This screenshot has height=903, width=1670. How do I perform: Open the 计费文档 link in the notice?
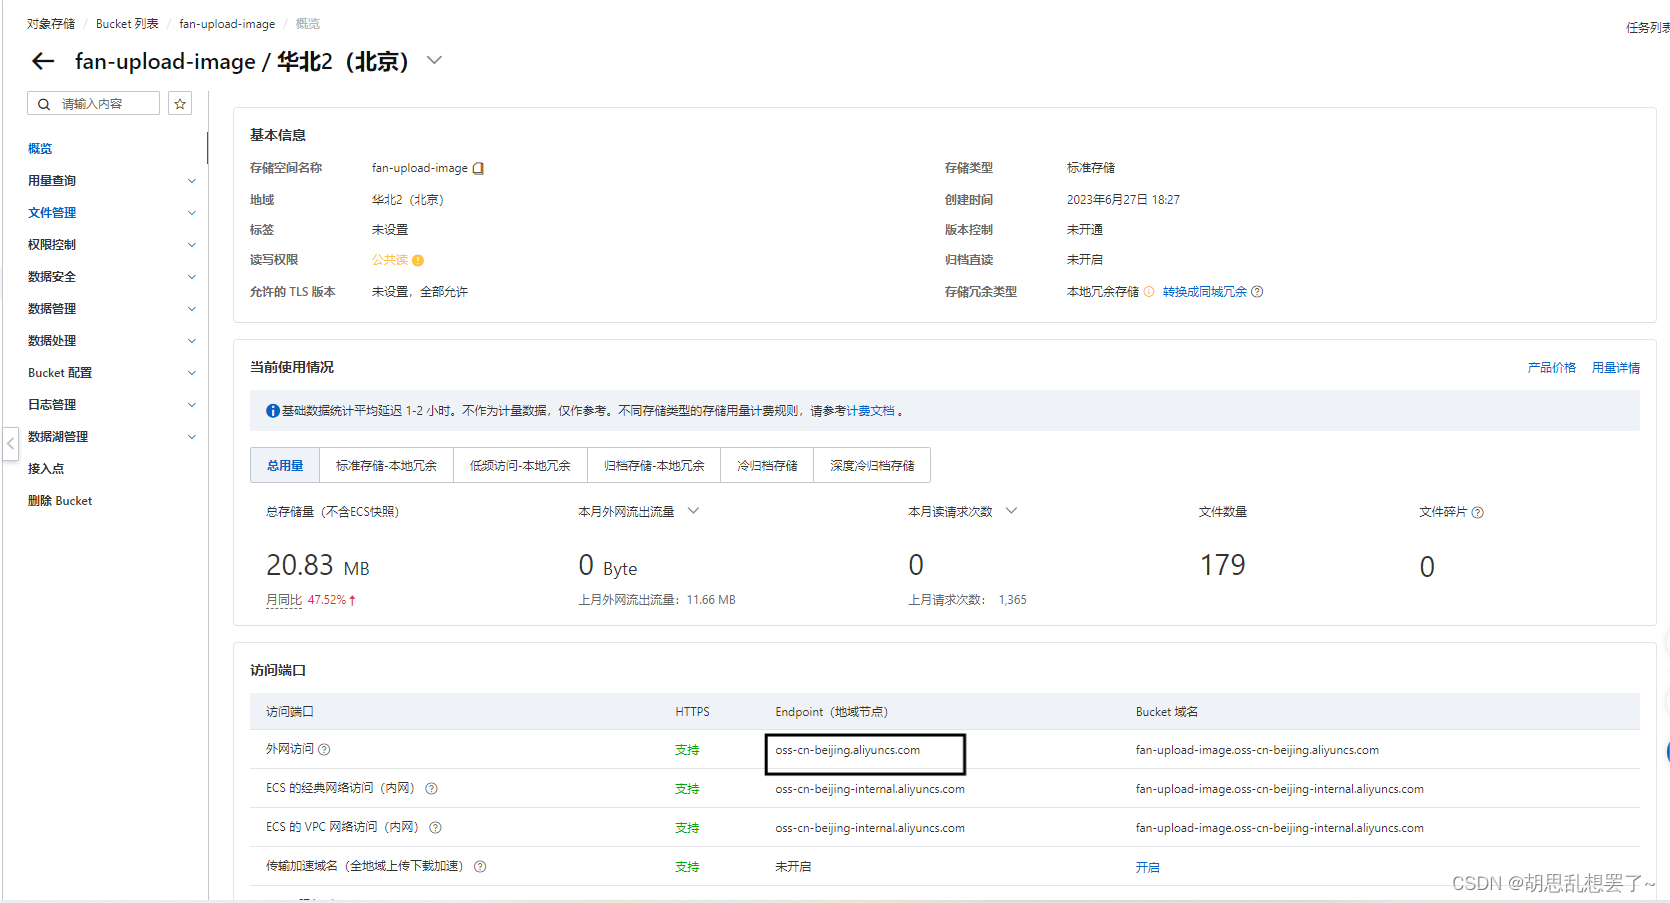click(x=871, y=410)
